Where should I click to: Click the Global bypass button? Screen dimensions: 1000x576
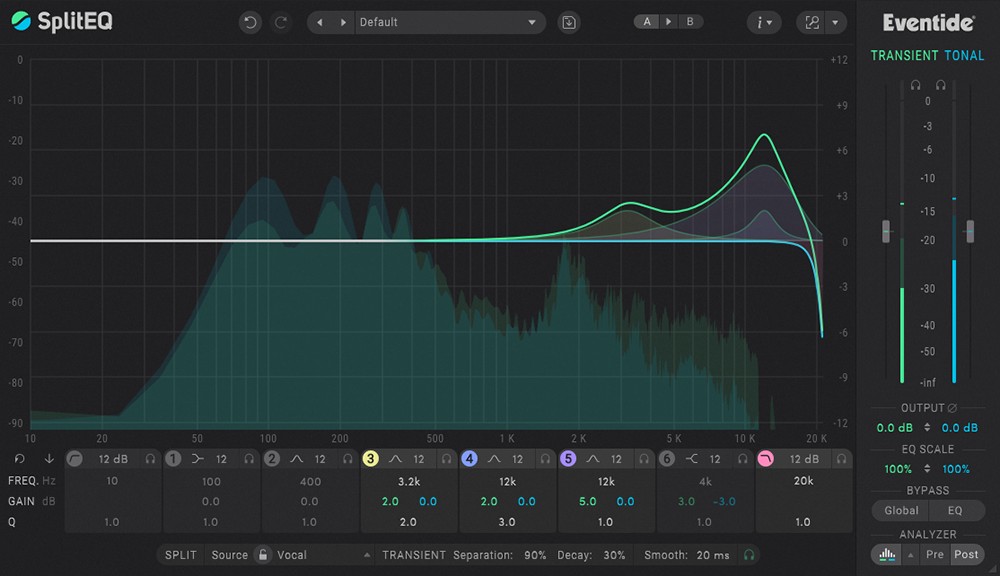(901, 510)
